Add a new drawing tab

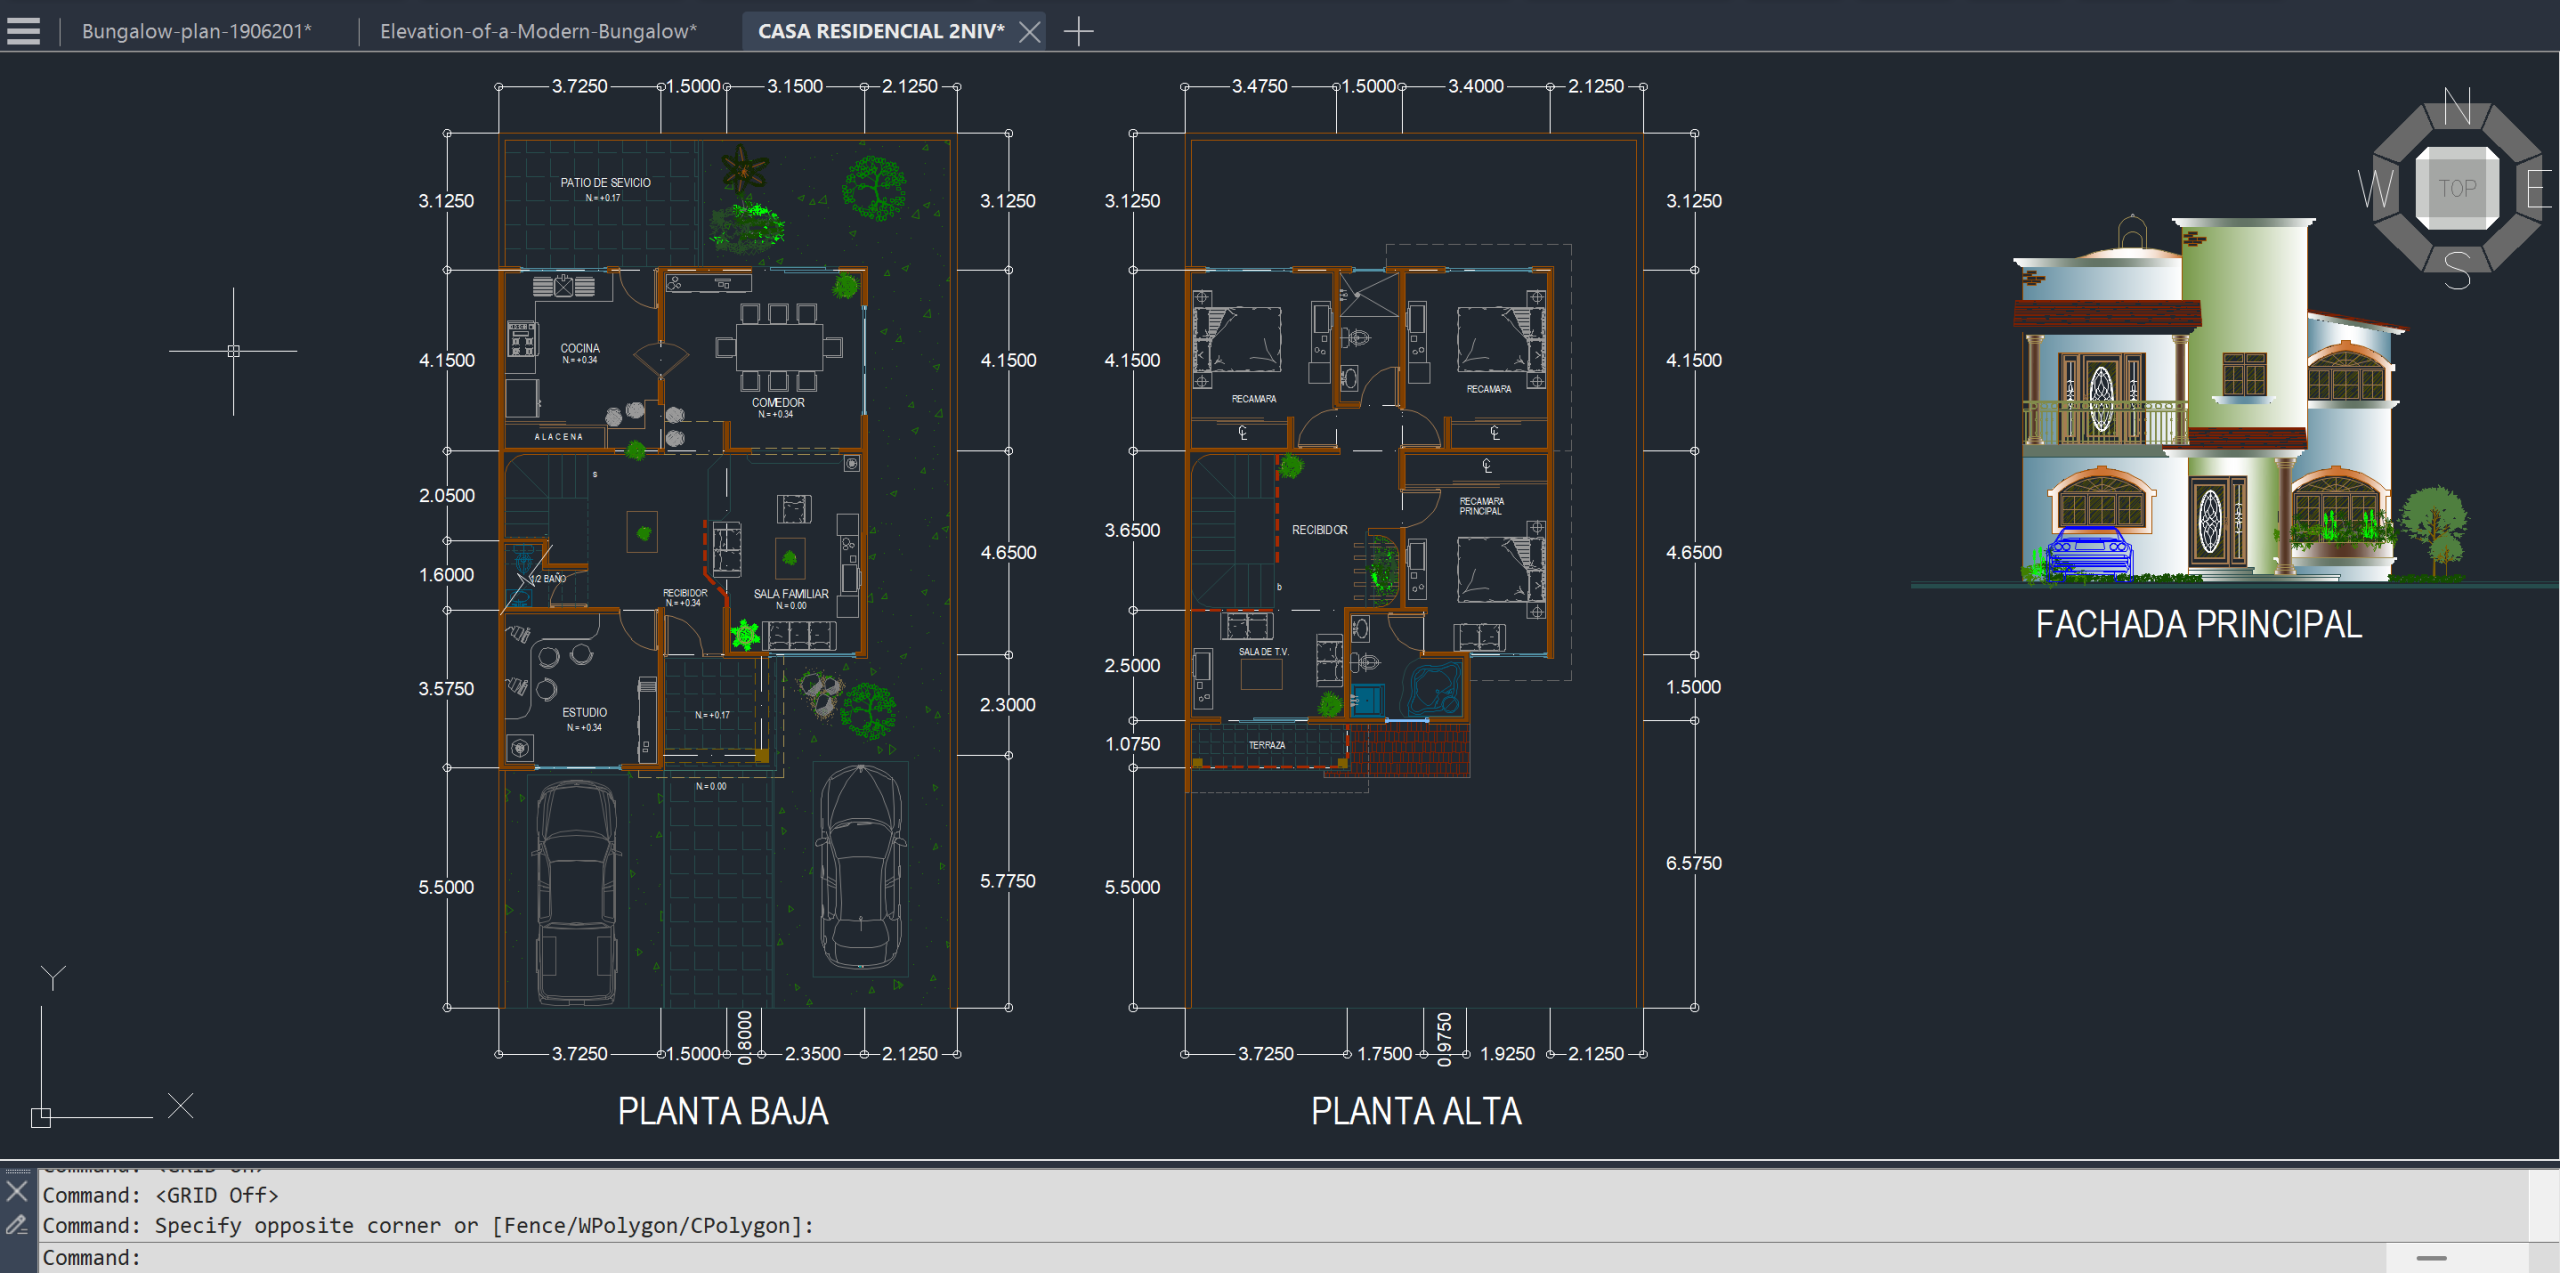(x=1078, y=31)
